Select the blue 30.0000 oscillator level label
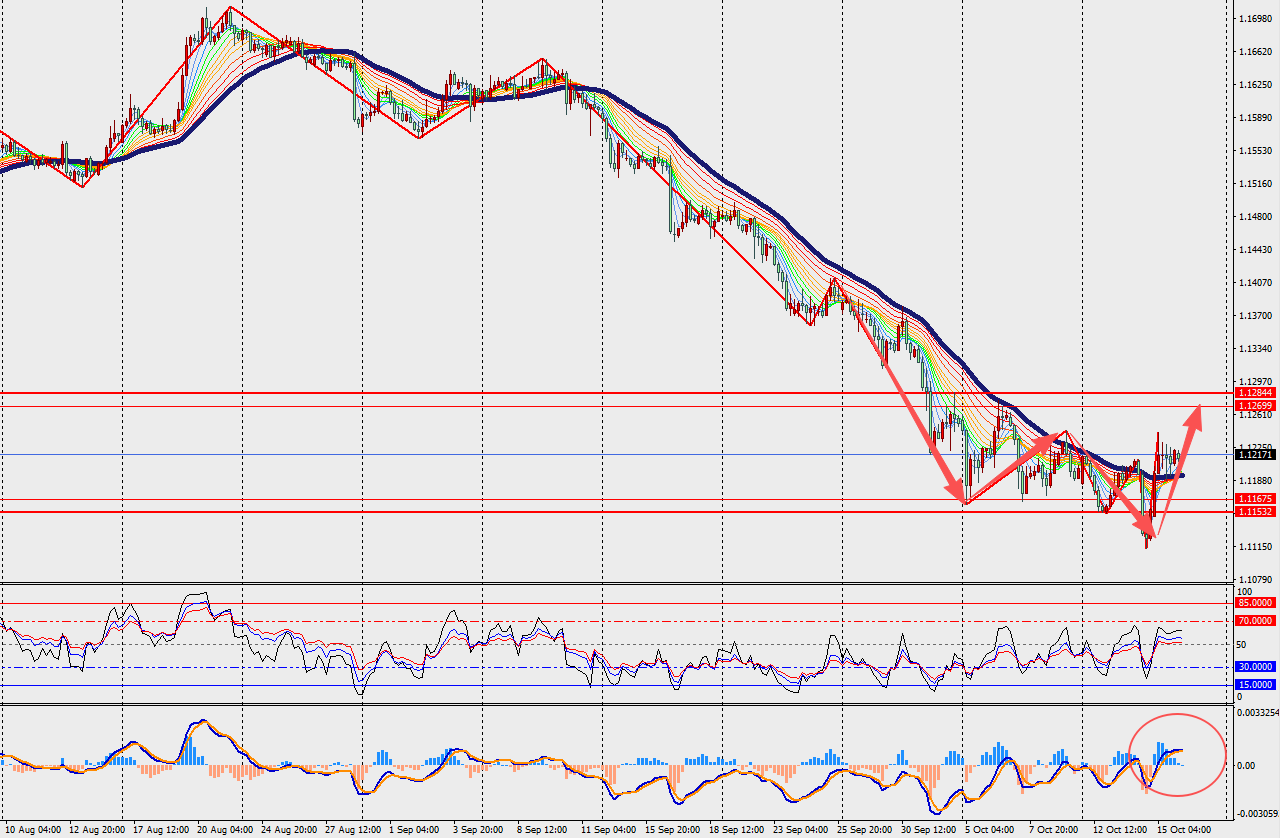The width and height of the screenshot is (1281, 838). pos(1255,666)
